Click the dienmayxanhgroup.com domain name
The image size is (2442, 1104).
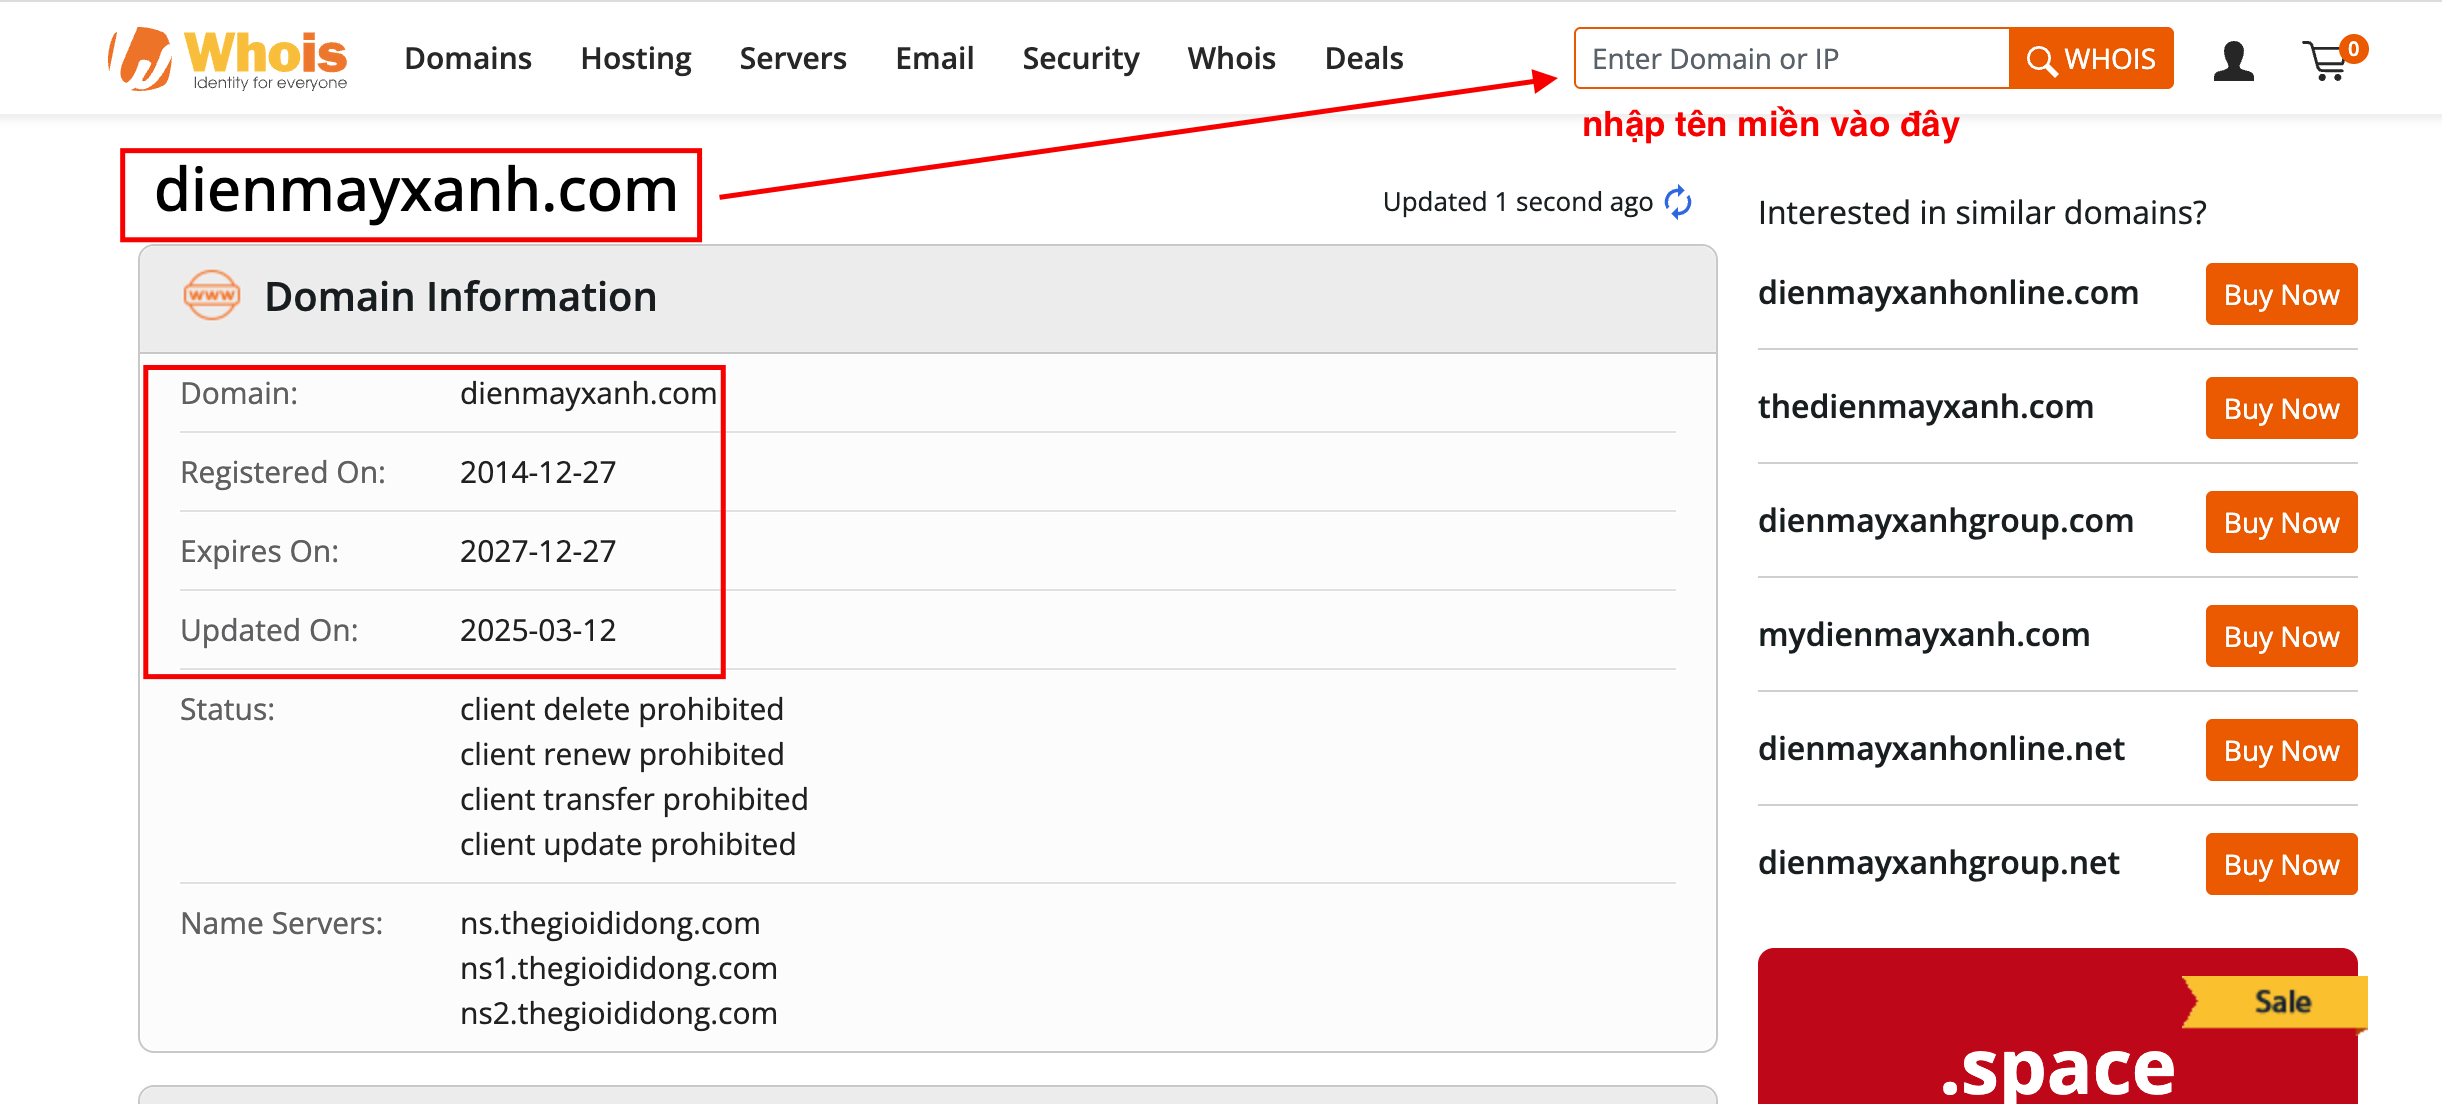click(x=1946, y=521)
